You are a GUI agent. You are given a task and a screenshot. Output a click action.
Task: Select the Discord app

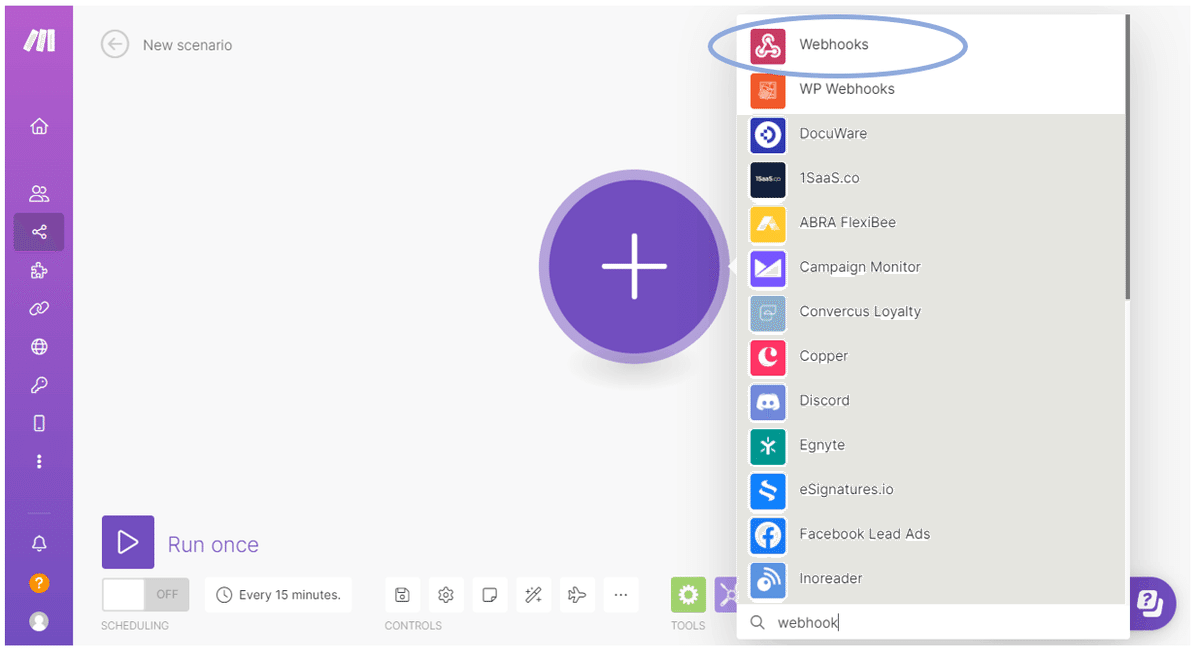point(931,400)
